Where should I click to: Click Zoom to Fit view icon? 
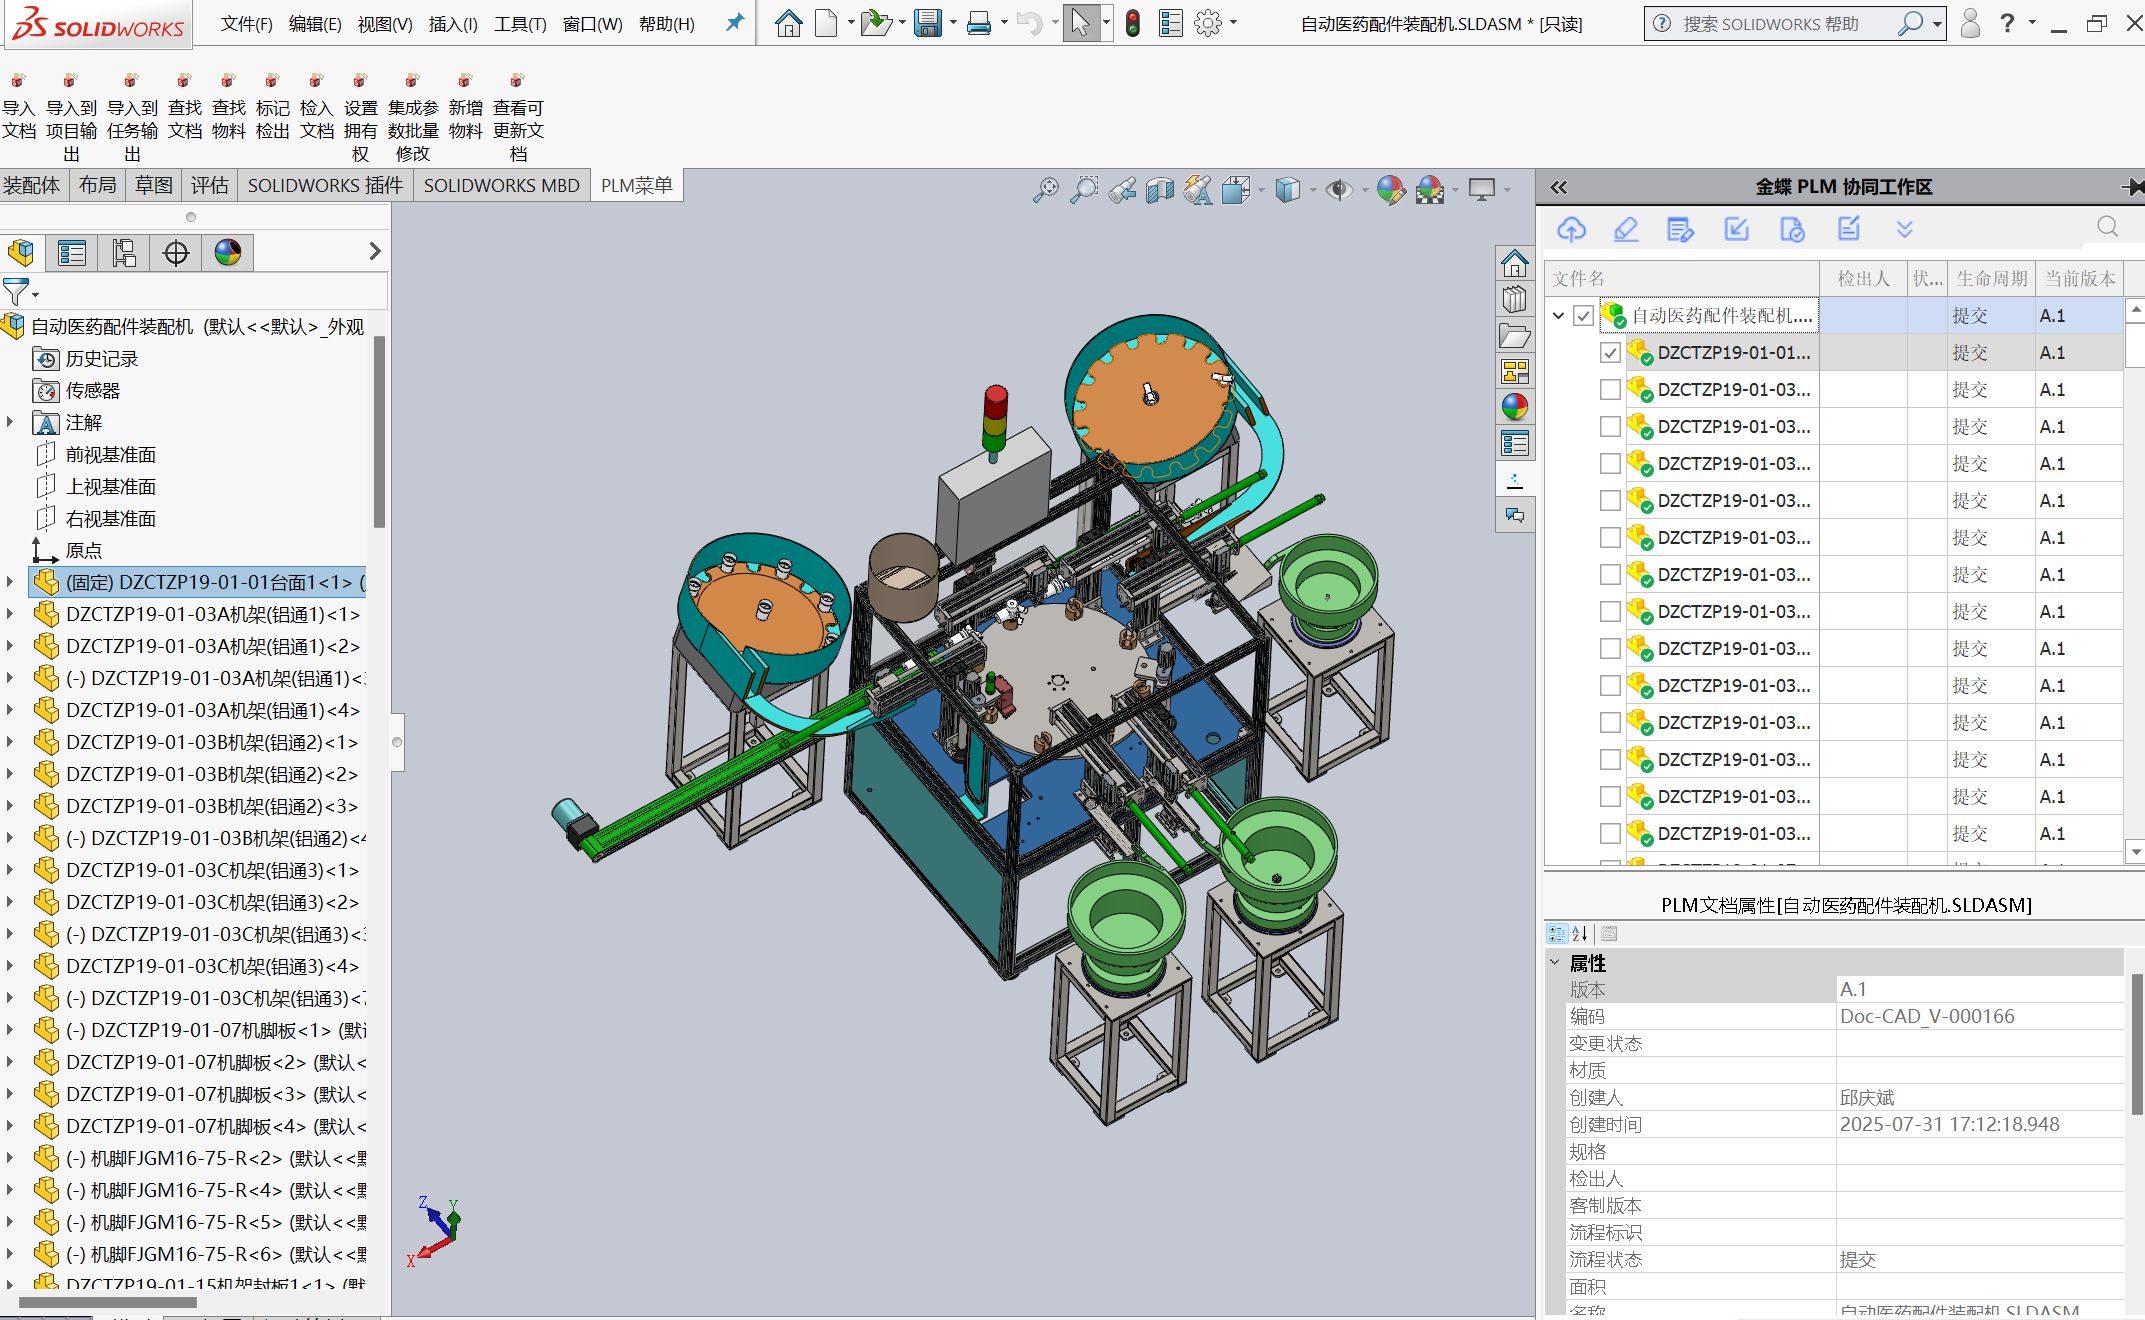[1045, 189]
